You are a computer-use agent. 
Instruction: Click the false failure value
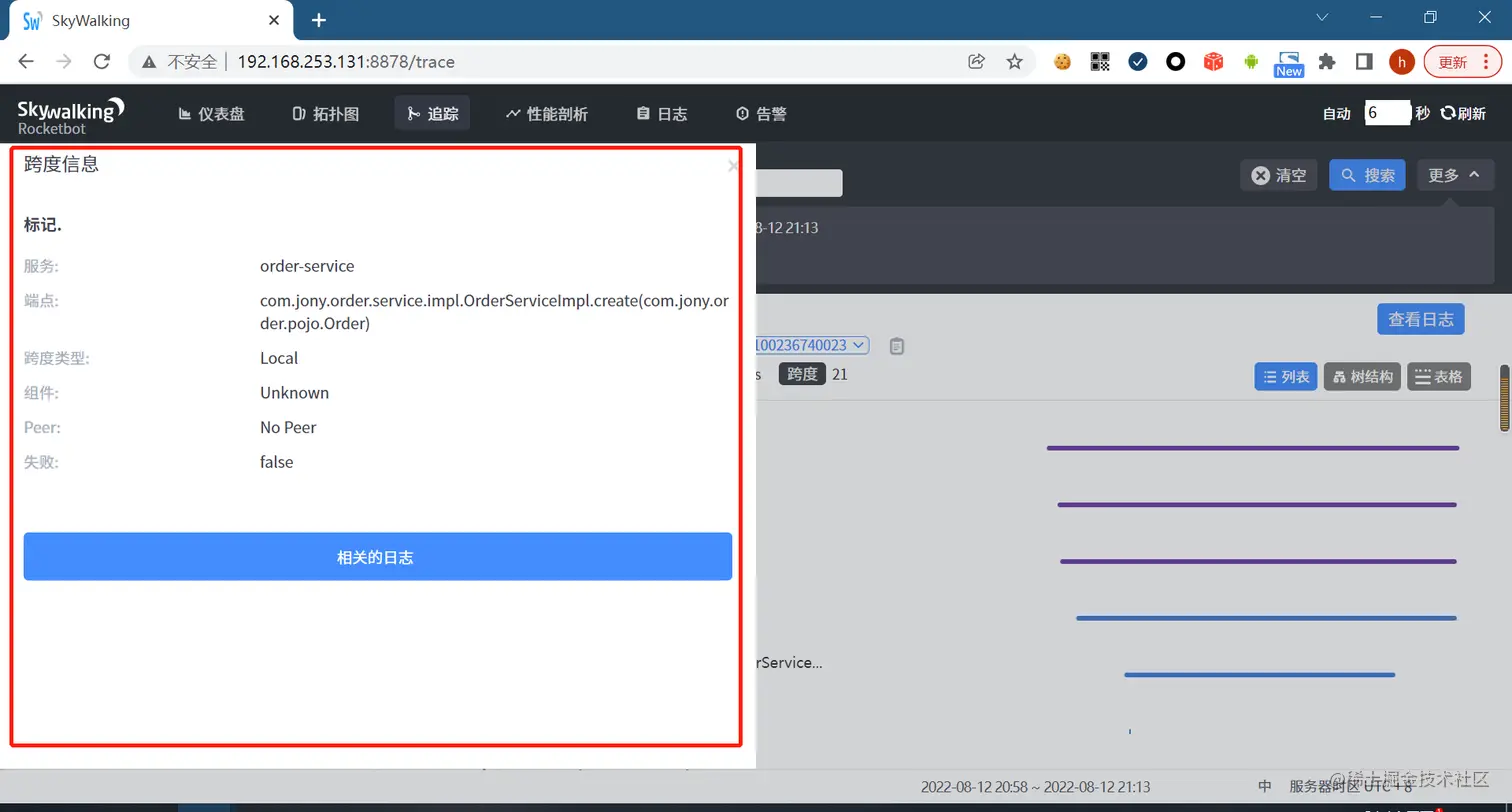277,462
